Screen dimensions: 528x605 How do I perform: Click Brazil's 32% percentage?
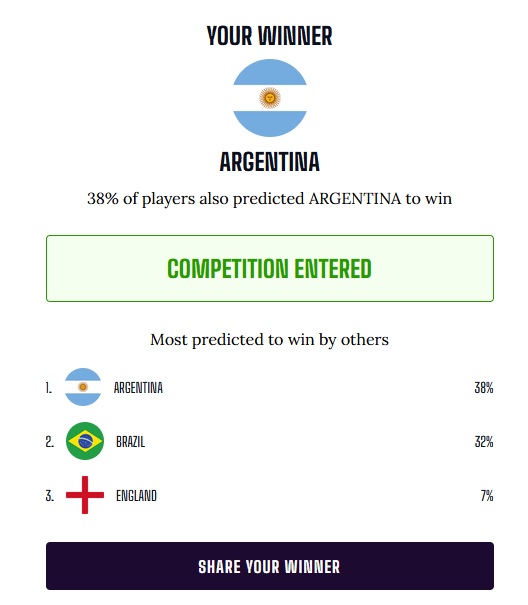(484, 441)
